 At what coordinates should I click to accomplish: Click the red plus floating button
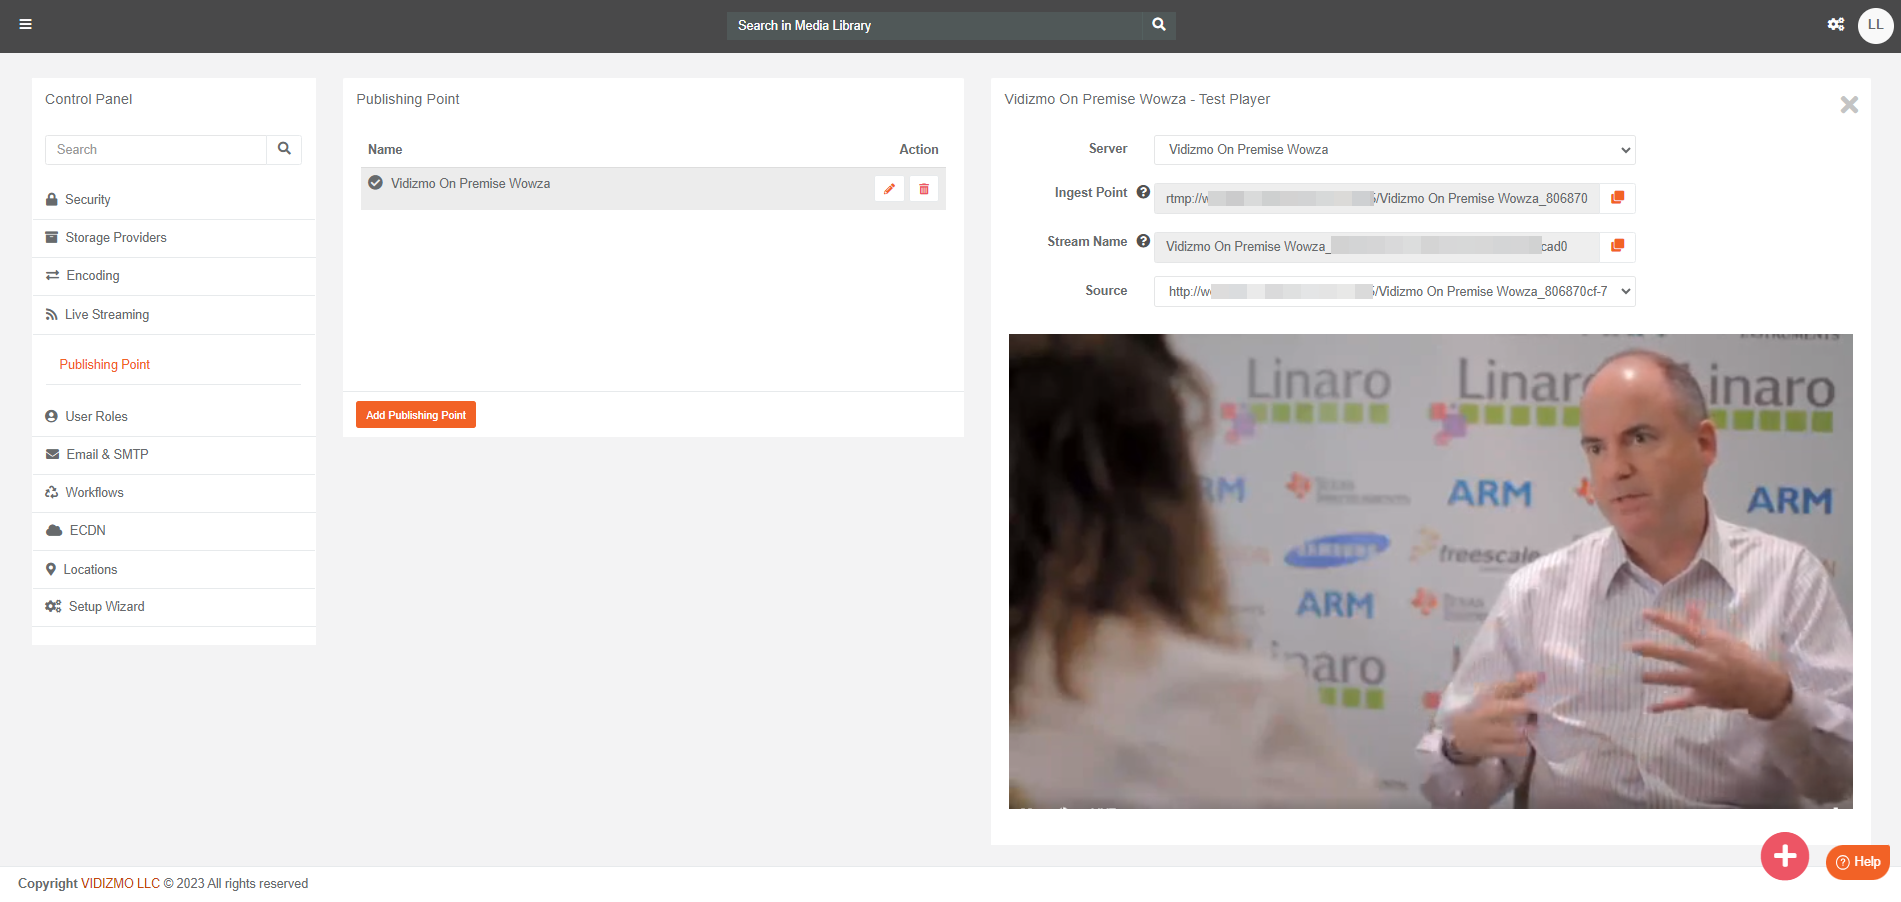[1784, 856]
